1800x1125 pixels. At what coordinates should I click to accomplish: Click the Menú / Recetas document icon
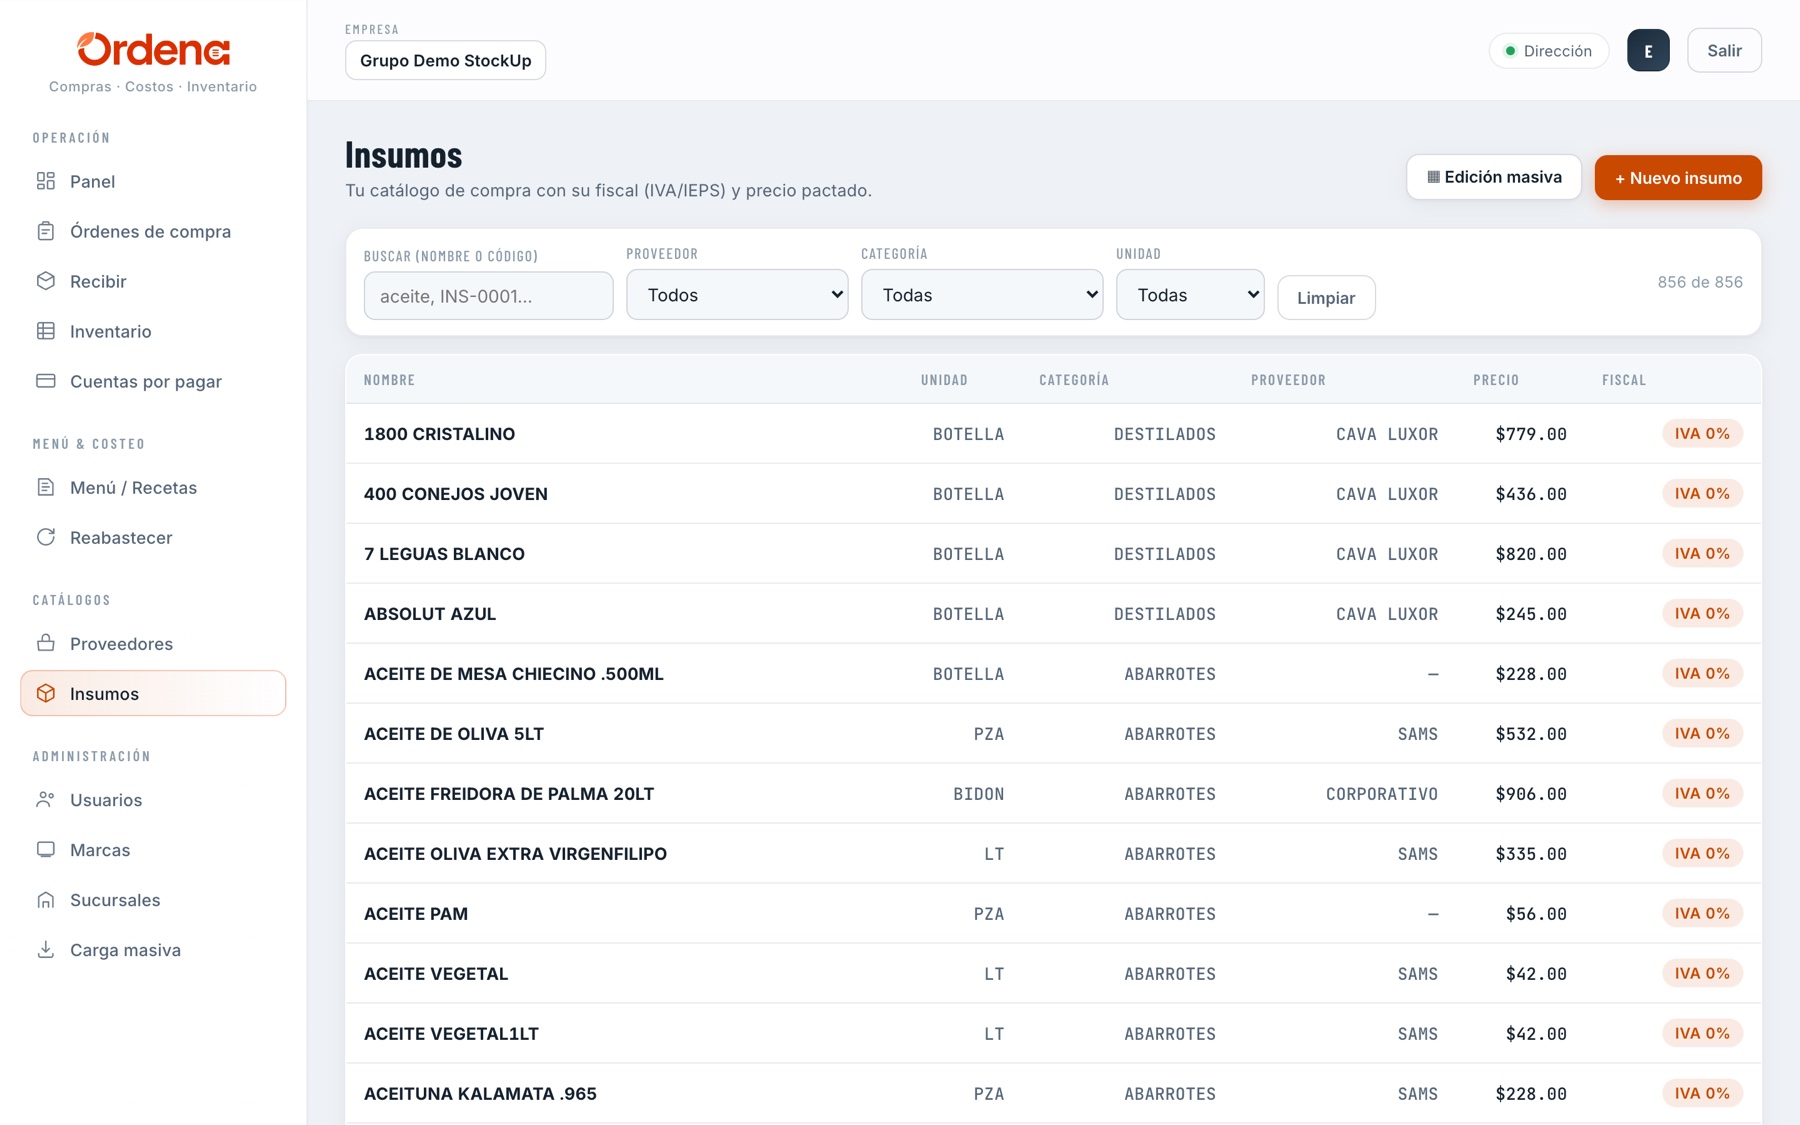[46, 487]
